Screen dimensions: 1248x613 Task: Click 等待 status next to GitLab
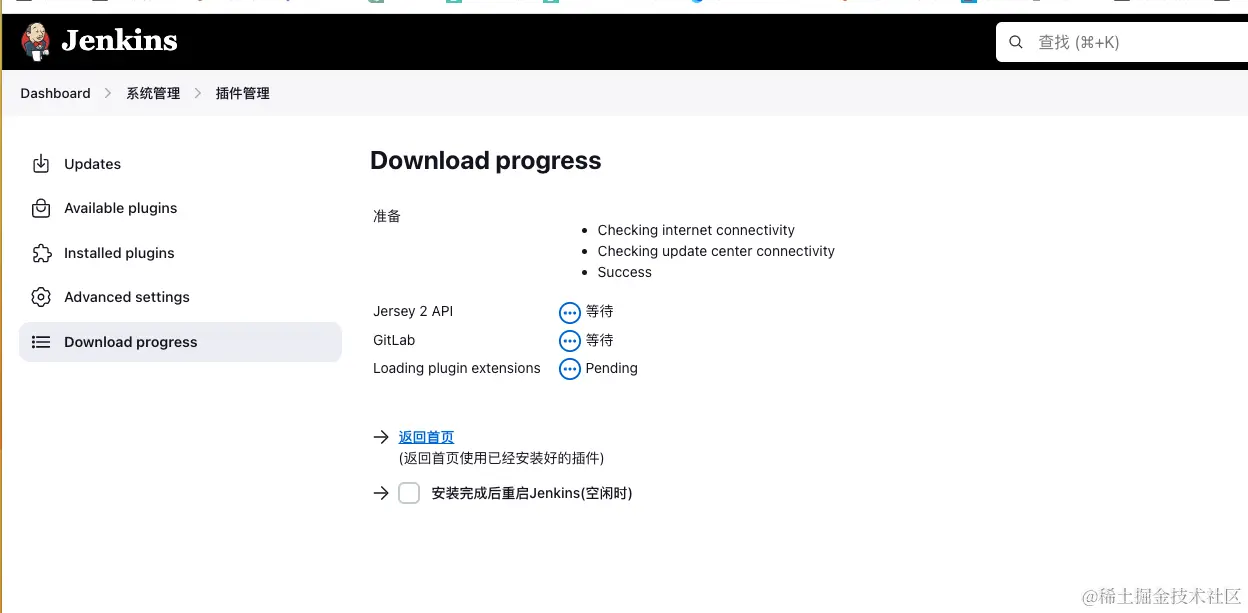[600, 340]
